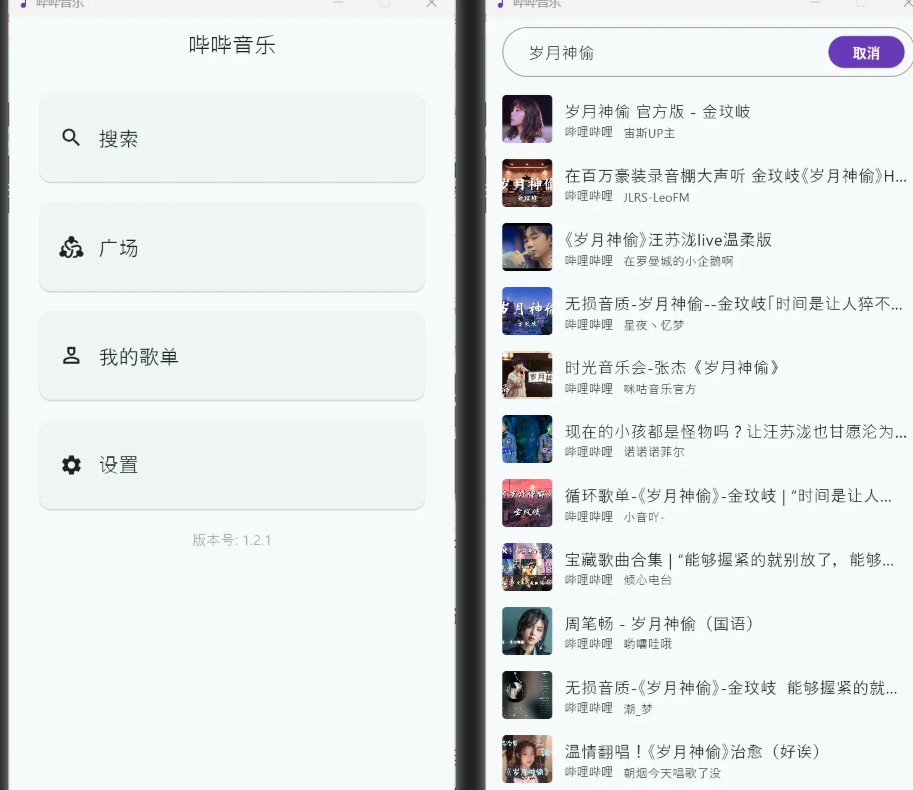Click the person icon beside 我的歌单
Screen dimensions: 913x790
71,356
